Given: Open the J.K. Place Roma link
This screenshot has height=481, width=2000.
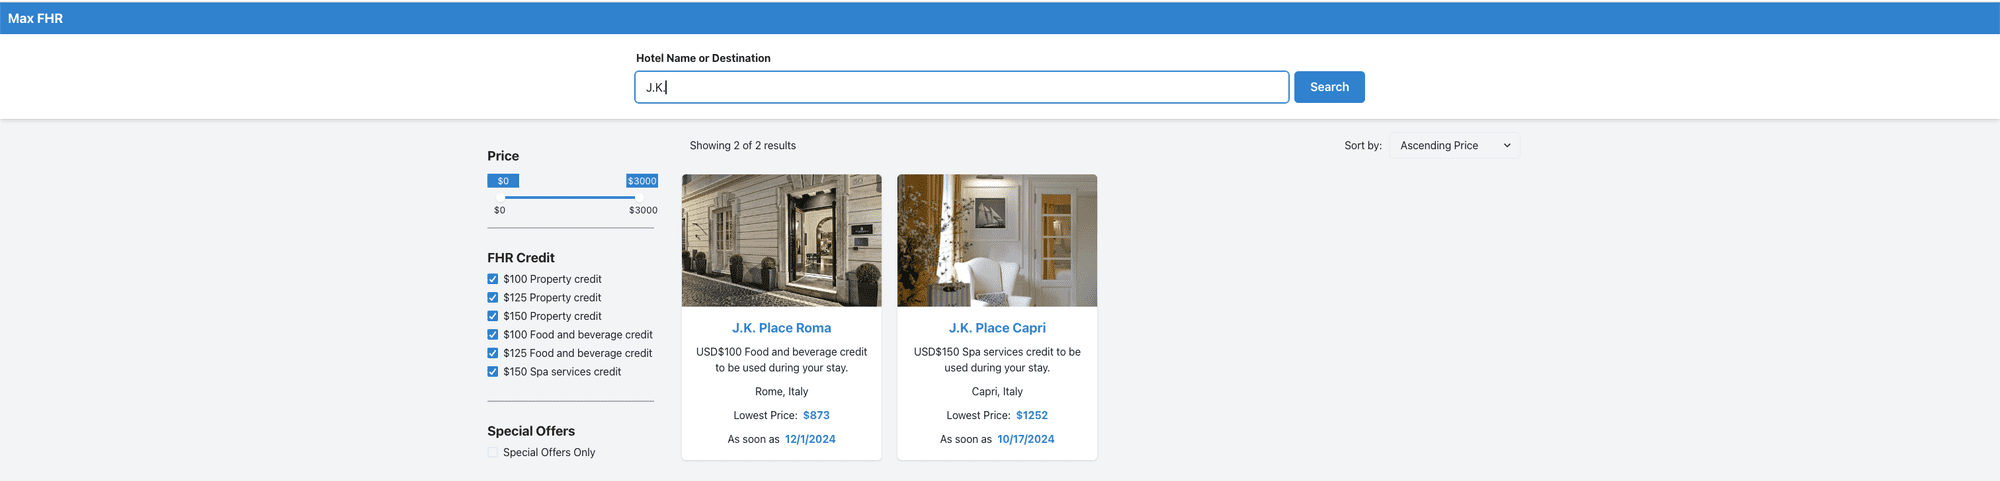Looking at the screenshot, I should click(782, 328).
